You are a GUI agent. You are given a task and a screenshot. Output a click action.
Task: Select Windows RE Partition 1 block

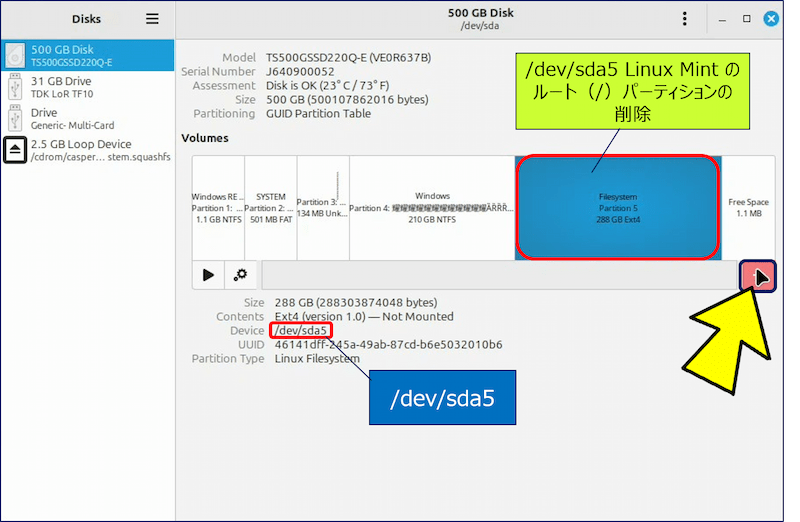point(217,207)
